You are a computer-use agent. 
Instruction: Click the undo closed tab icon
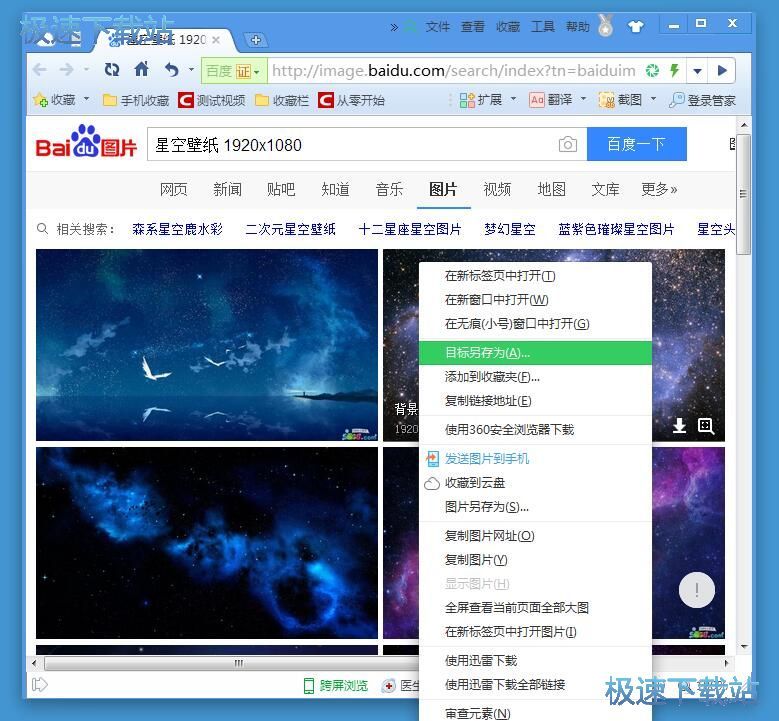(172, 70)
